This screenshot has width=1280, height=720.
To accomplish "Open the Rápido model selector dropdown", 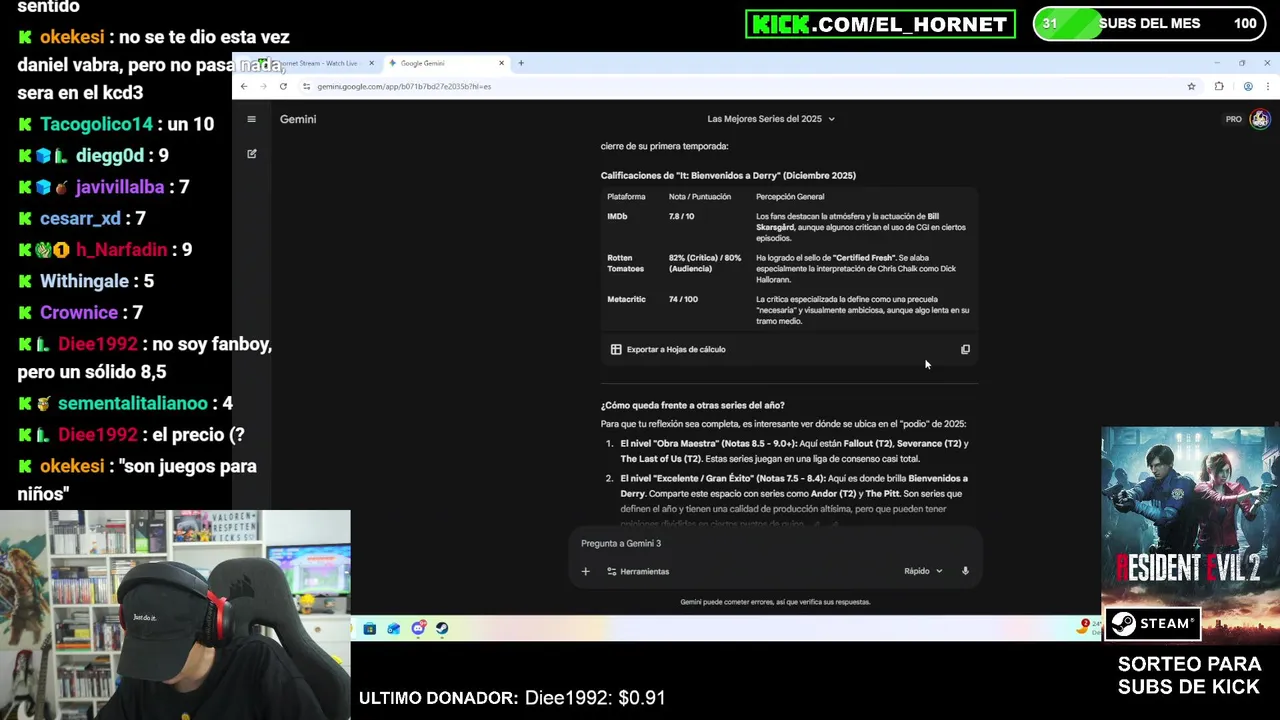I will pos(923,571).
